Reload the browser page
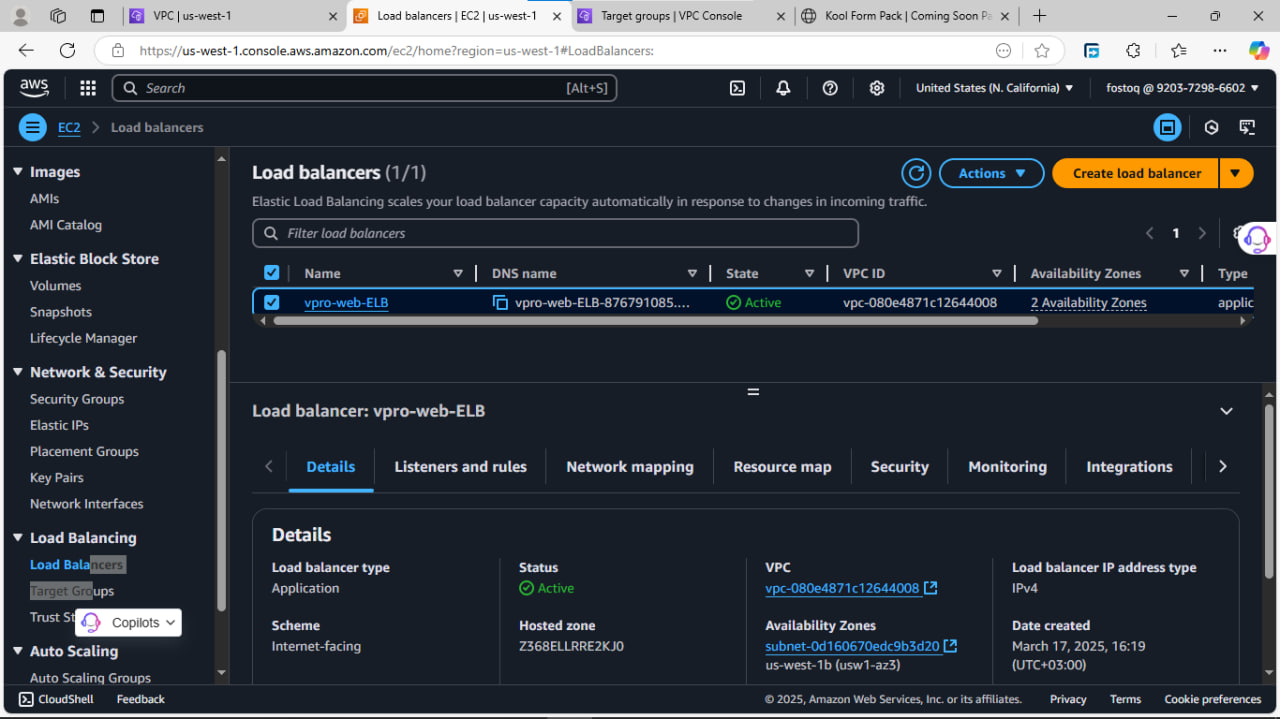 pyautogui.click(x=67, y=50)
